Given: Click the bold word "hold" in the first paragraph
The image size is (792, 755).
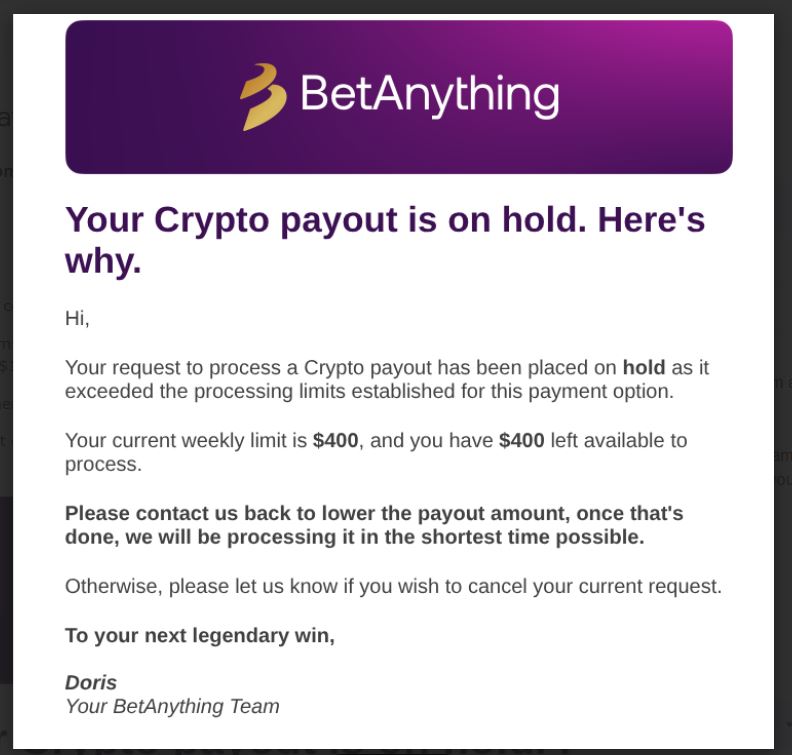Looking at the screenshot, I should tap(644, 367).
